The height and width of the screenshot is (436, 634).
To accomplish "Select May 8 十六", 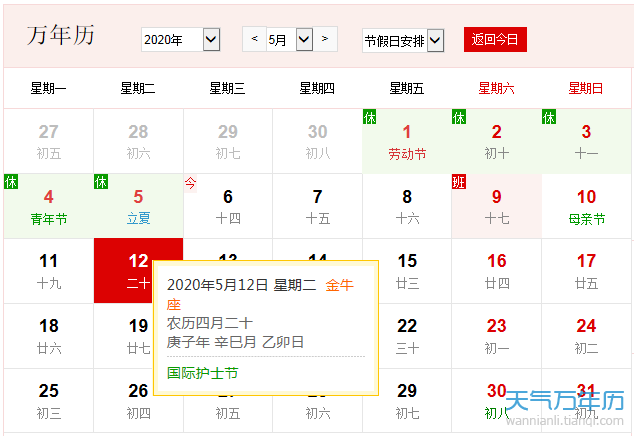I will coord(407,206).
